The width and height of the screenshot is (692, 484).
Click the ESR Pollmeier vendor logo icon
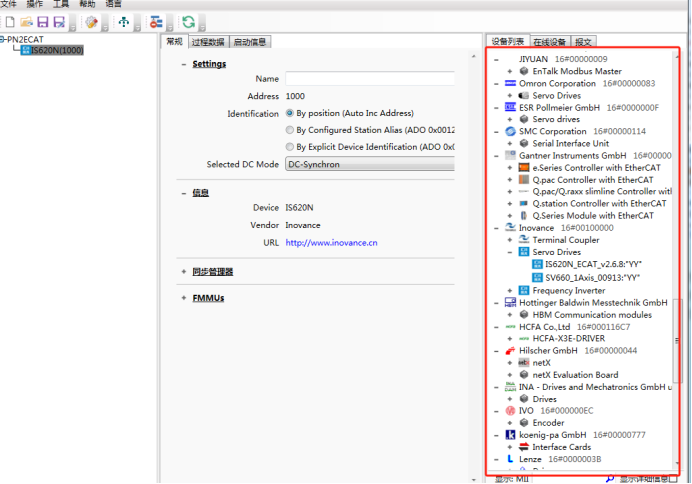510,107
